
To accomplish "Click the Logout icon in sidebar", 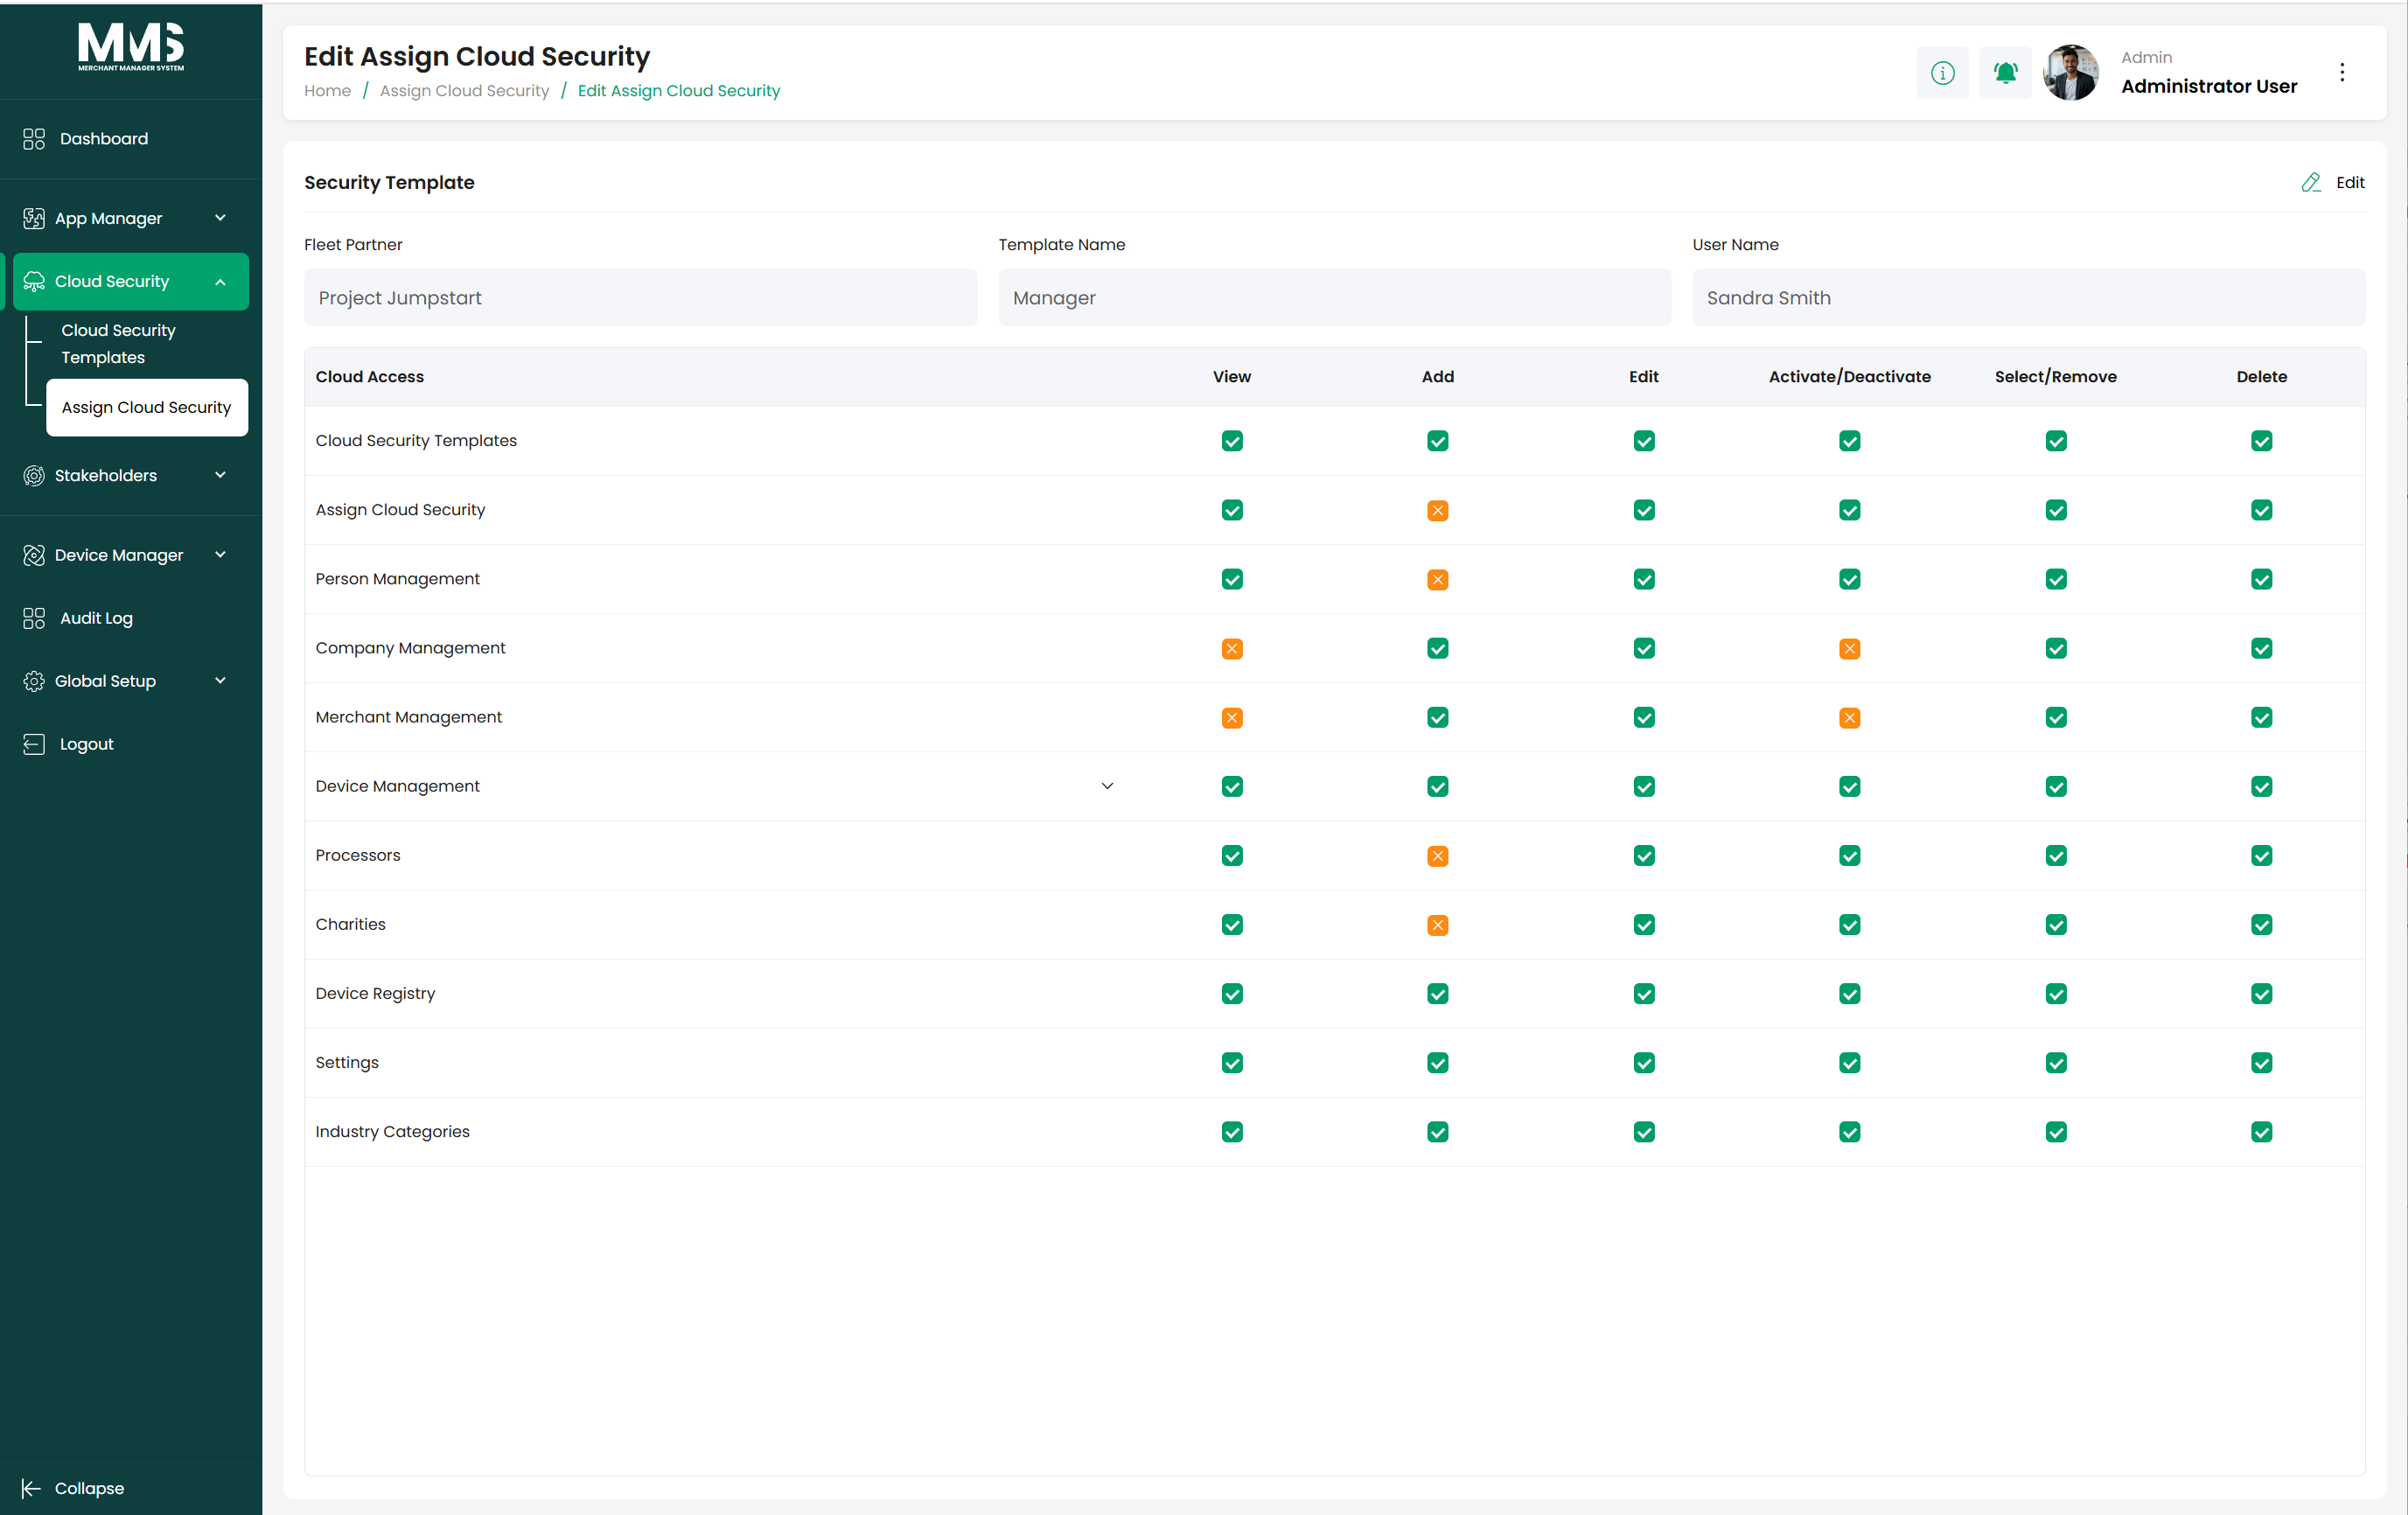I will pyautogui.click(x=34, y=744).
